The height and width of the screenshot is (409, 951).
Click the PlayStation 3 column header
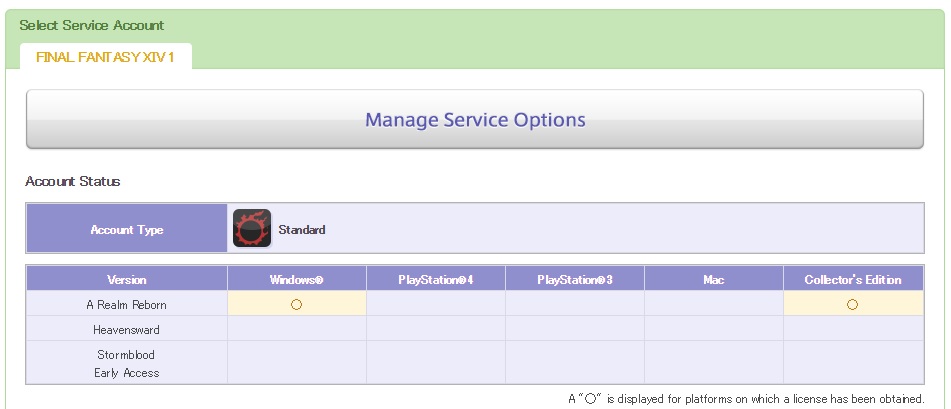(x=574, y=279)
